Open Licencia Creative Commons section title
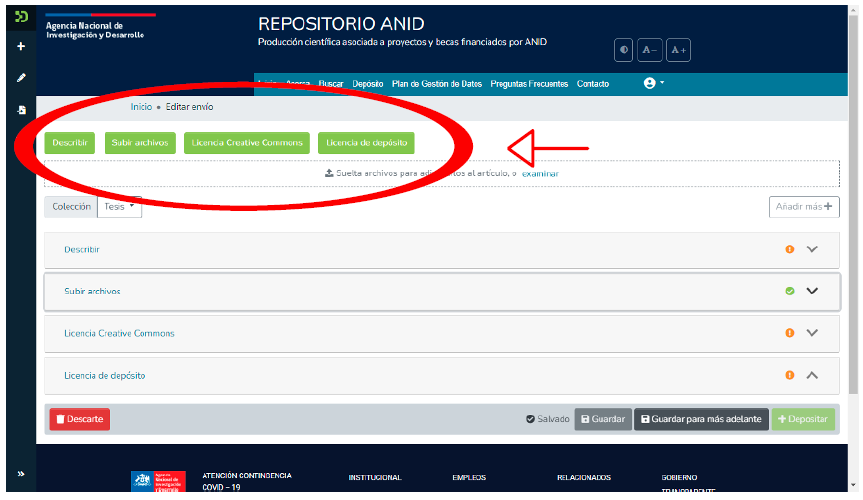 pos(119,333)
